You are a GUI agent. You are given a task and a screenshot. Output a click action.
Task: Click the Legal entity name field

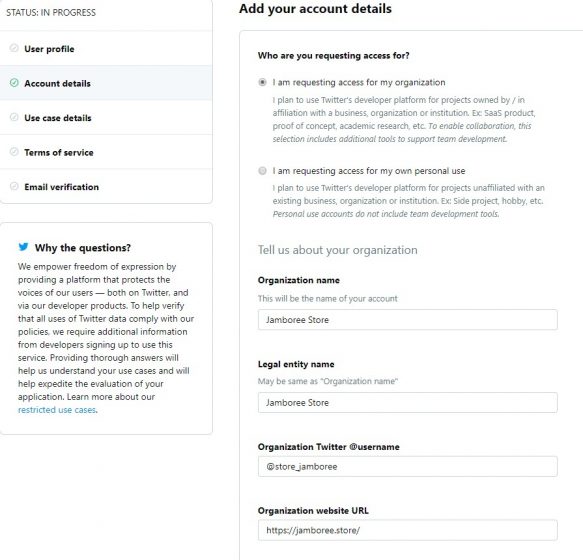click(408, 403)
